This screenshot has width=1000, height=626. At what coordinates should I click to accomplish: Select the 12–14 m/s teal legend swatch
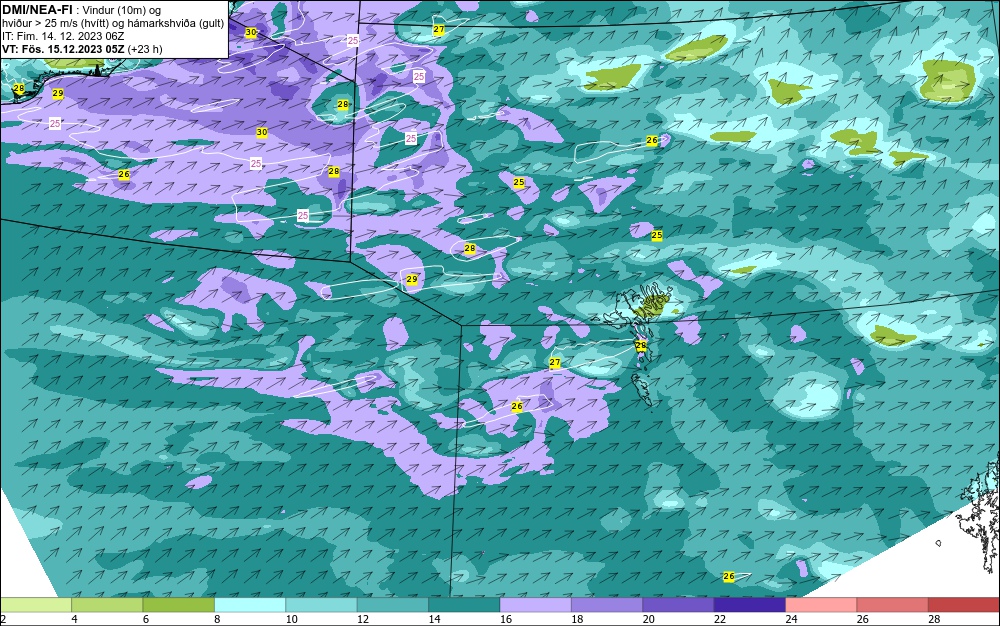click(393, 605)
